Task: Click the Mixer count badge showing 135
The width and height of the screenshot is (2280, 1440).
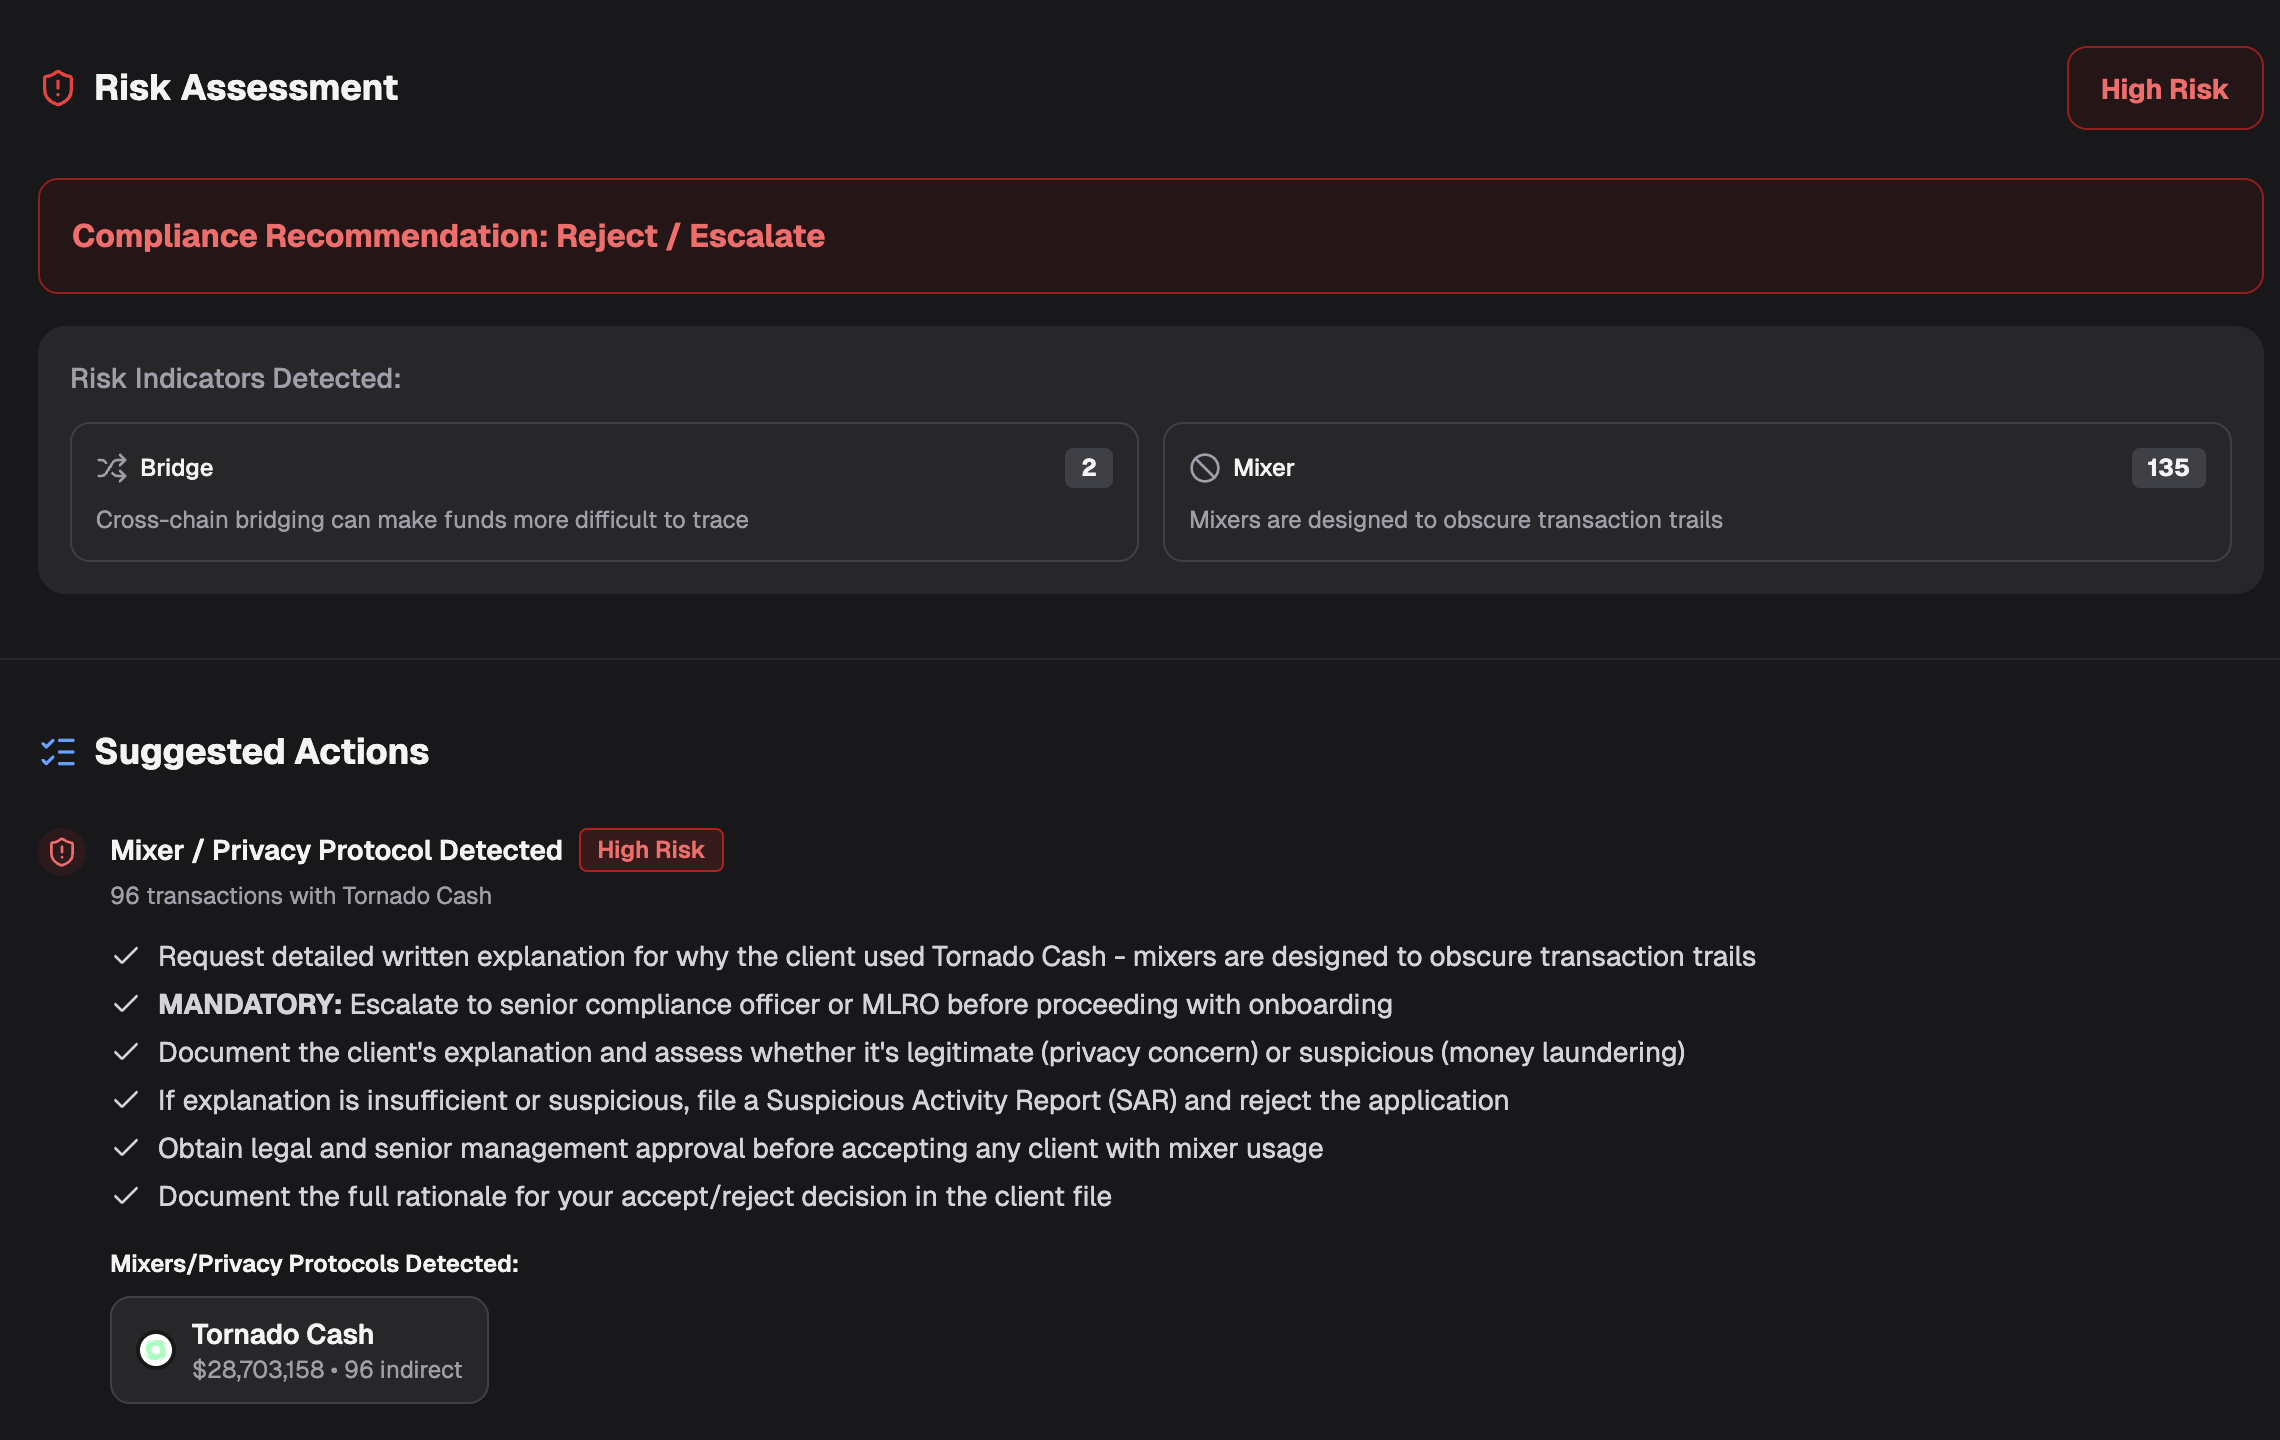Action: (2167, 468)
